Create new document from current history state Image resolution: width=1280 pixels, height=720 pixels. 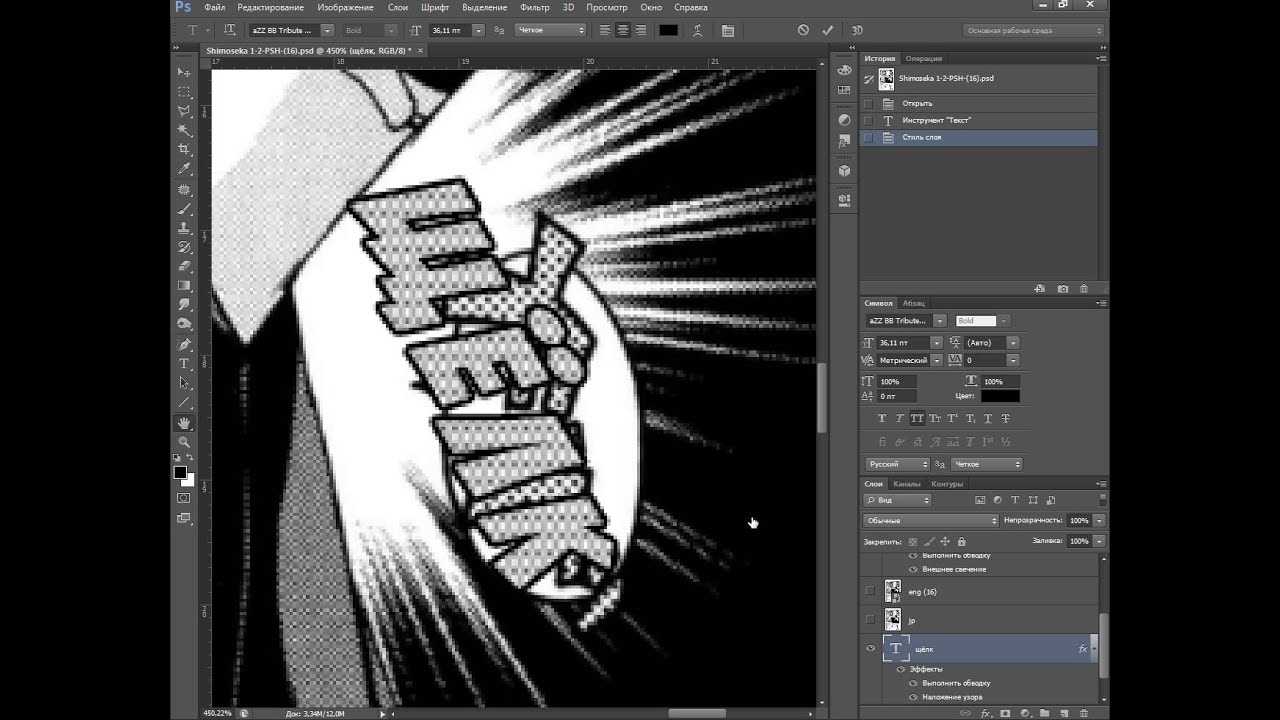click(1040, 288)
